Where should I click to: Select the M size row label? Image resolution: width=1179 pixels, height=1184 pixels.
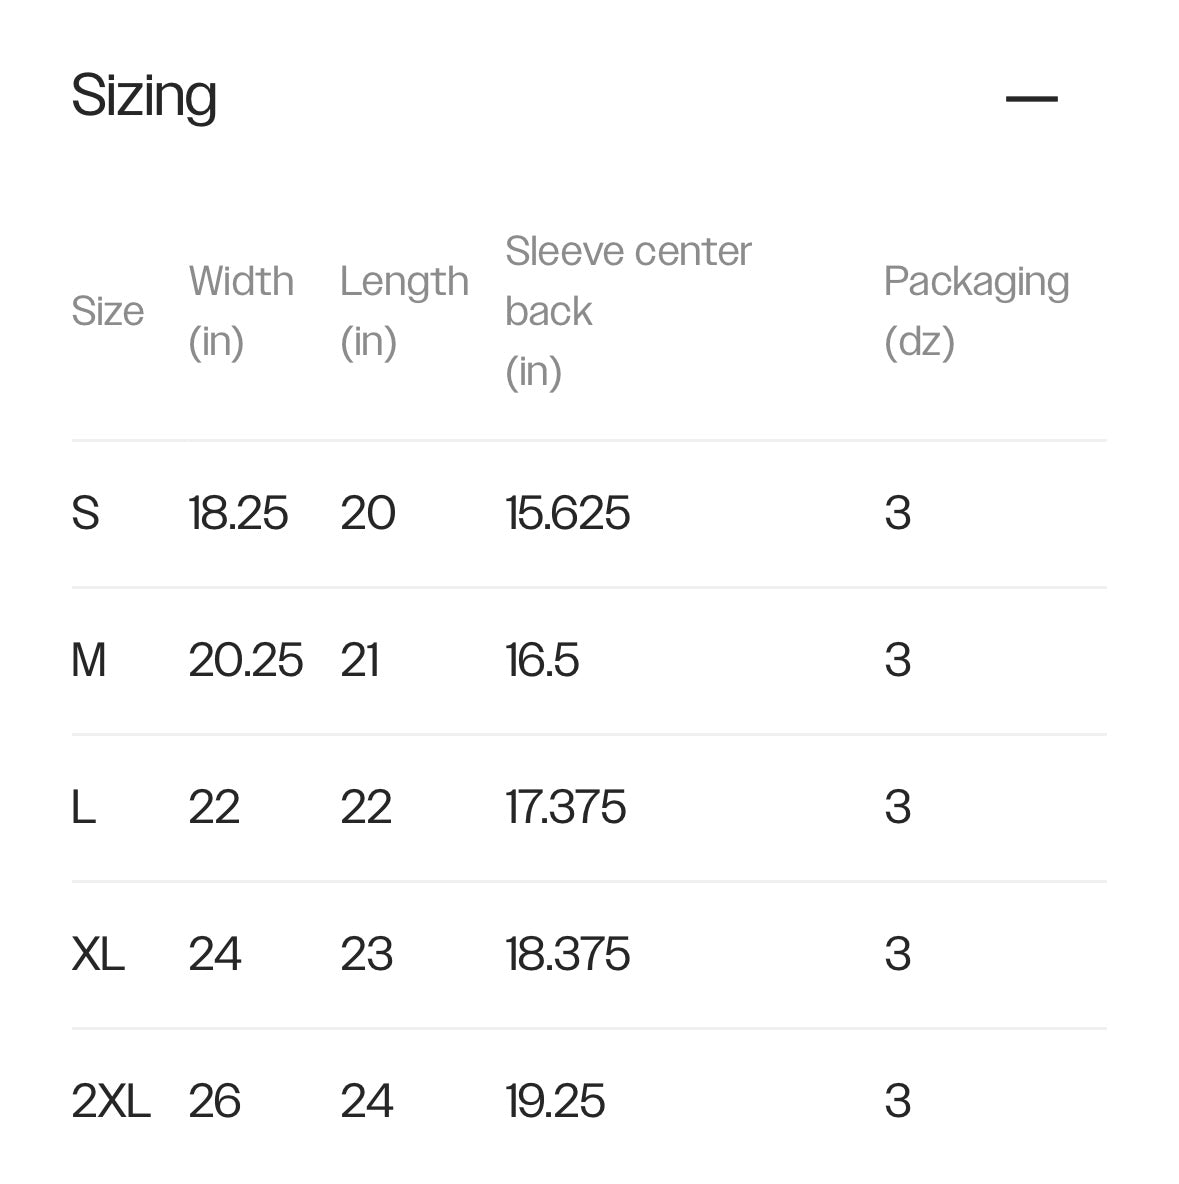(x=89, y=660)
